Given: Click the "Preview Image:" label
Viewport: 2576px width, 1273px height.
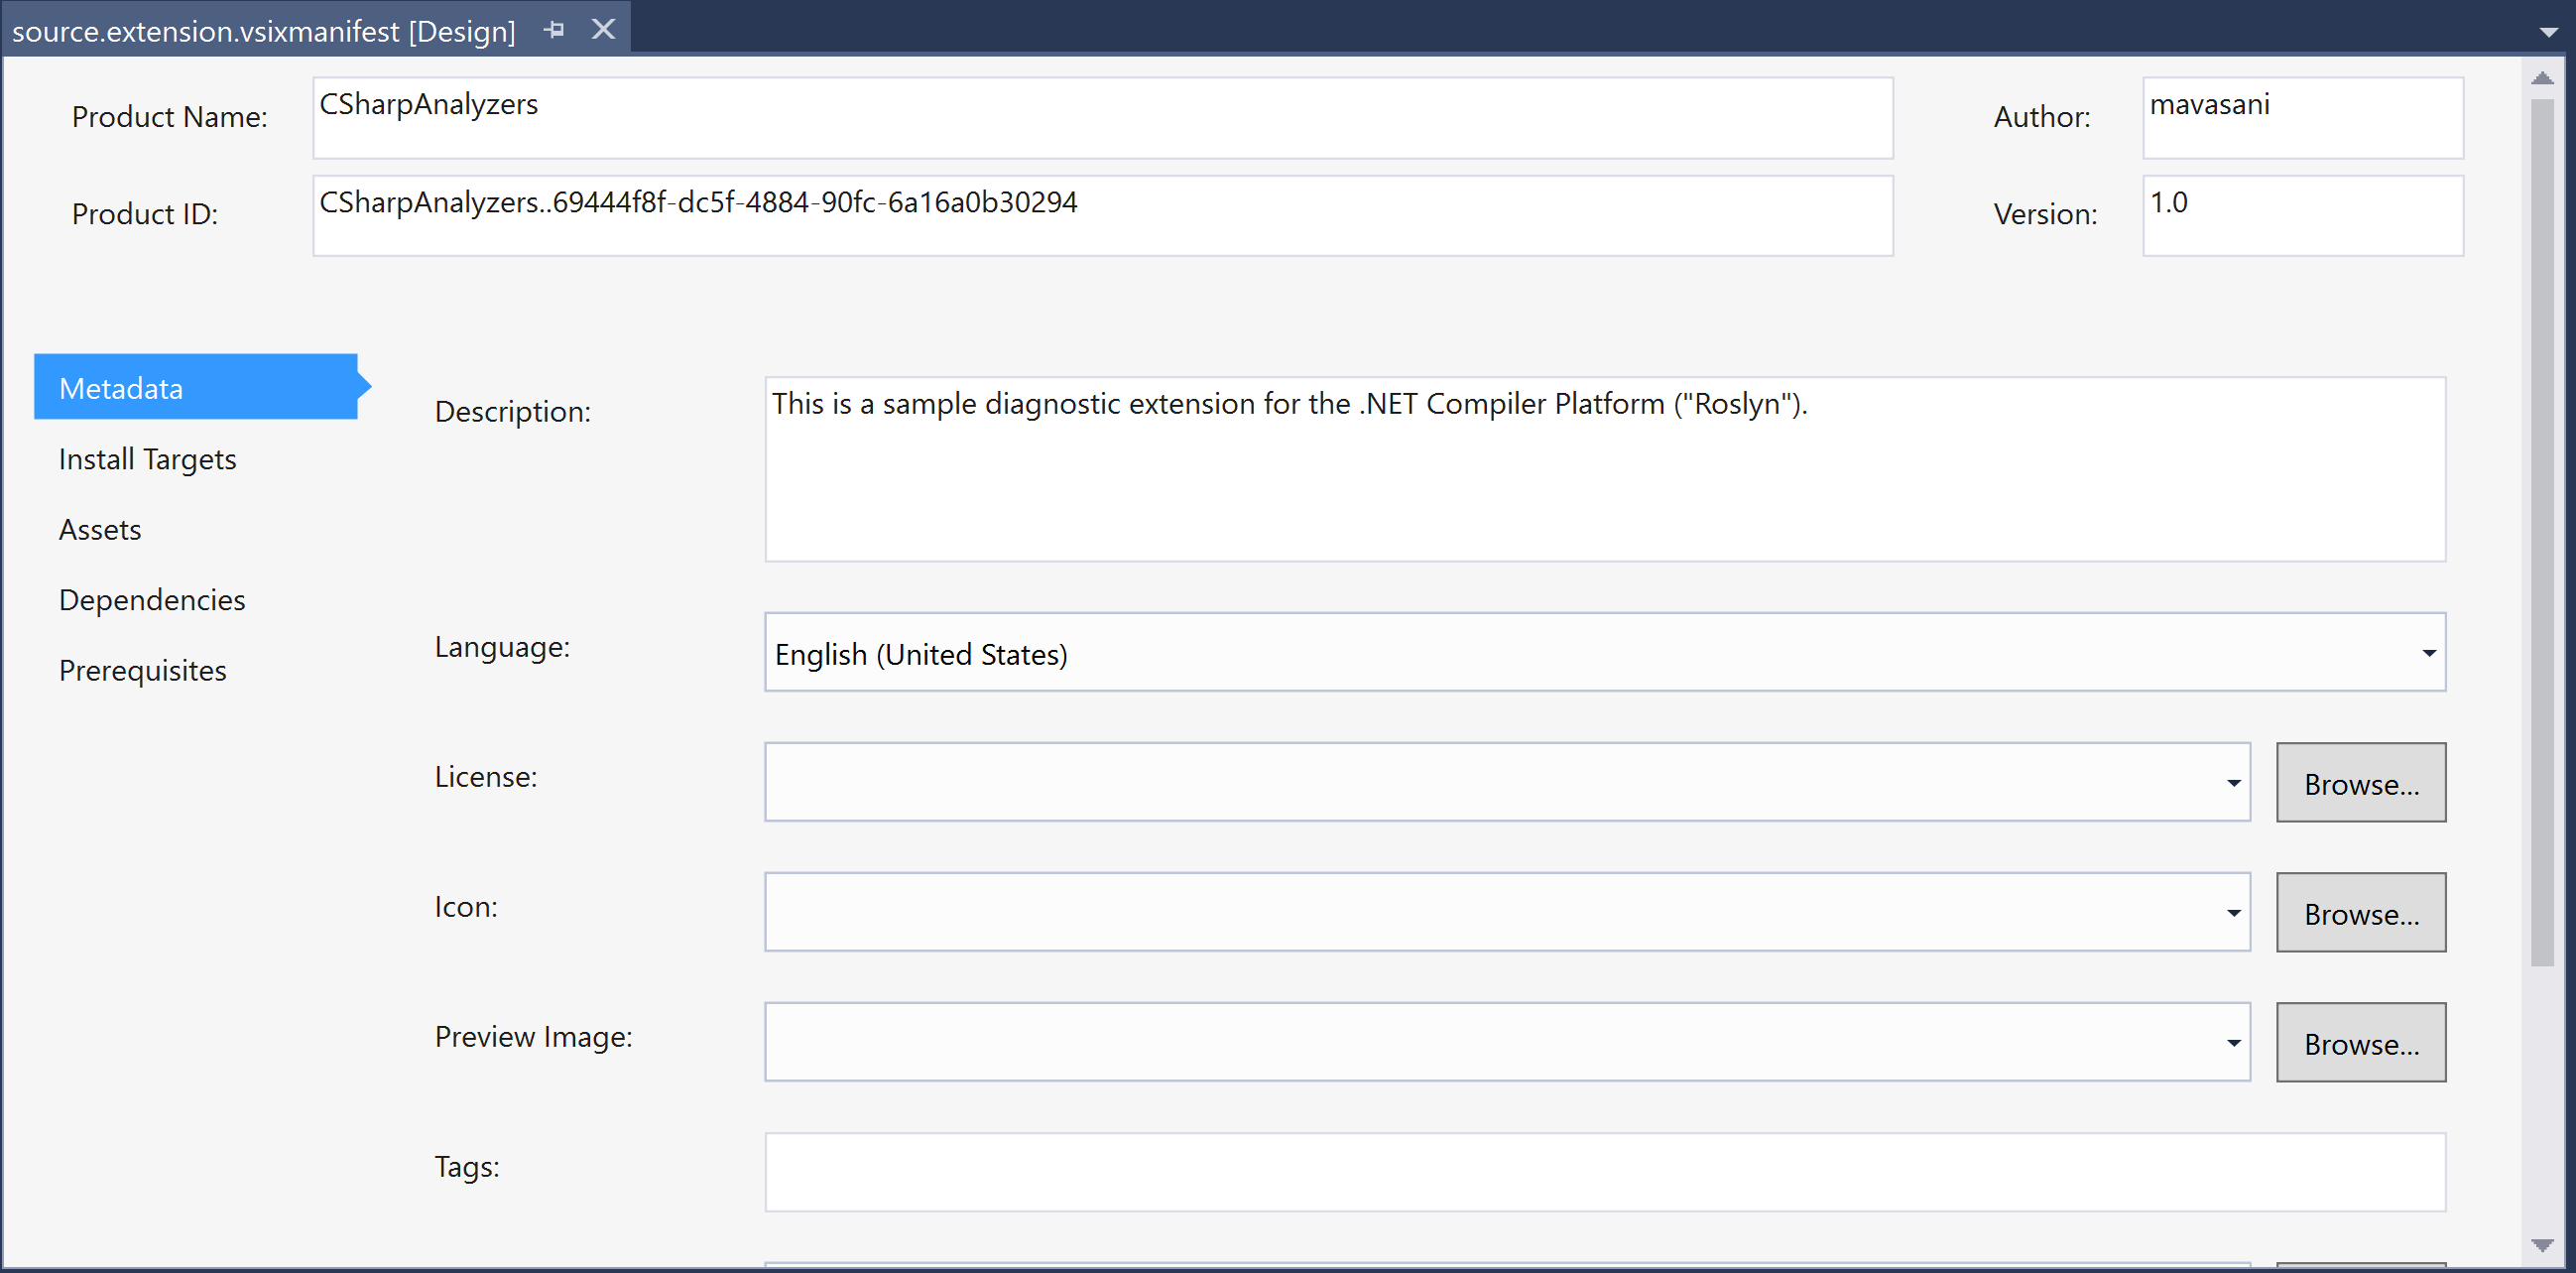Looking at the screenshot, I should point(533,1037).
